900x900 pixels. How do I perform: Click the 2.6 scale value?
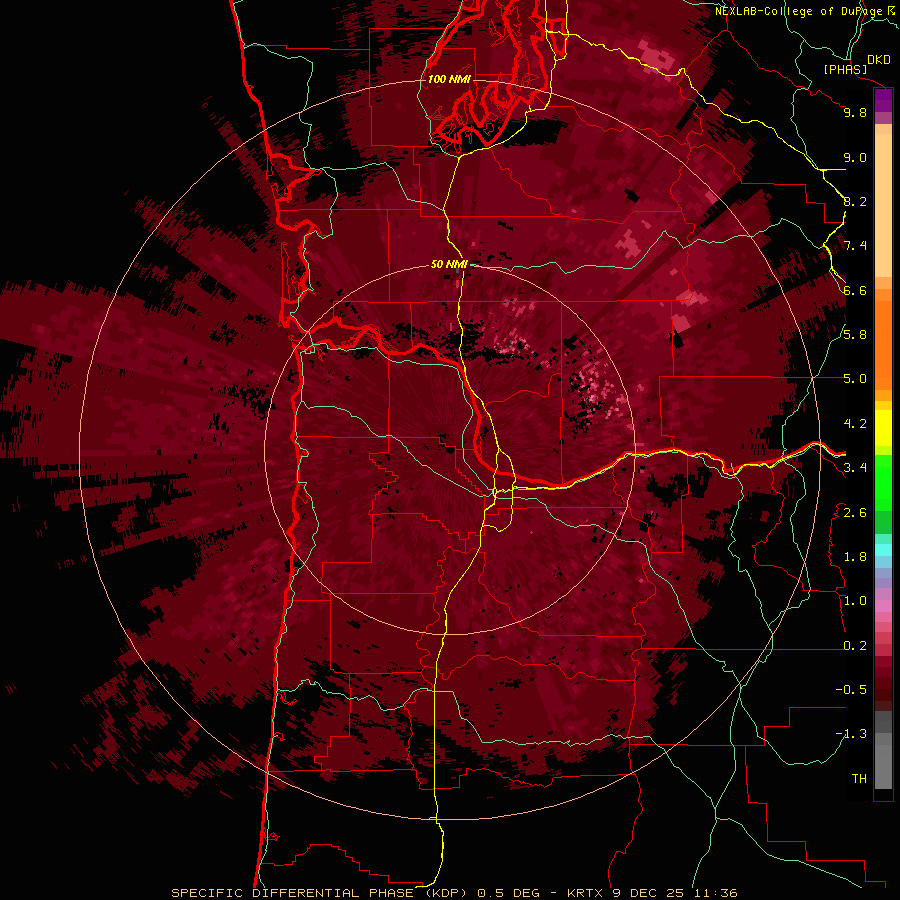click(855, 513)
